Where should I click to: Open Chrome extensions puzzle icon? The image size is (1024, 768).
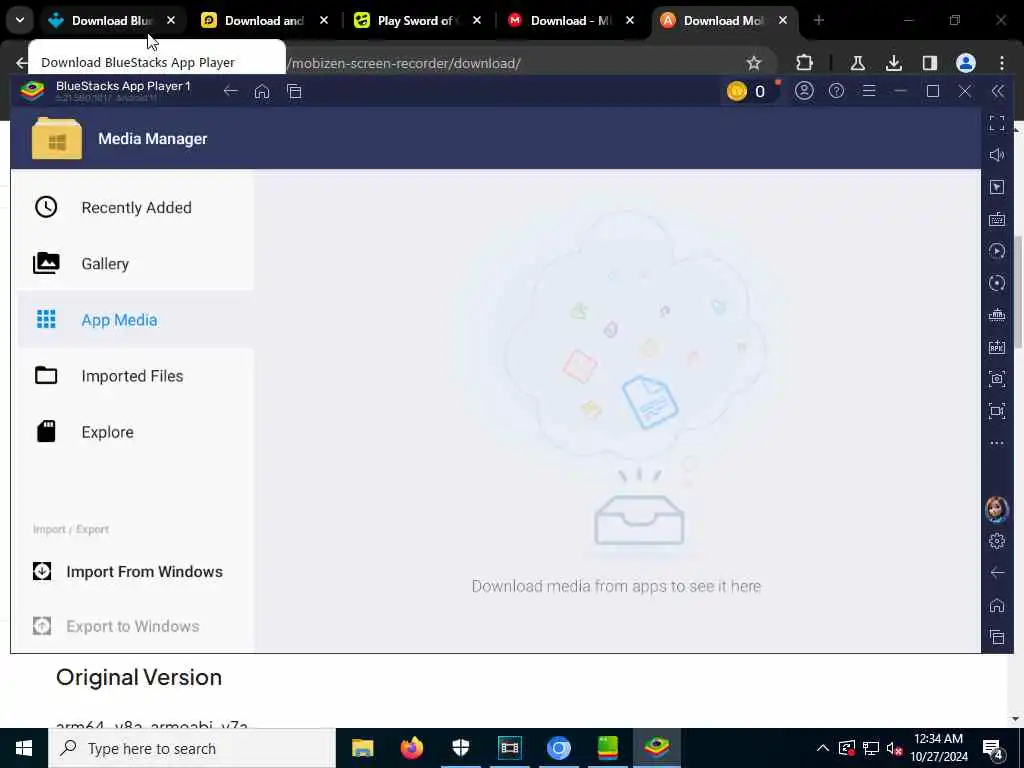(x=805, y=63)
